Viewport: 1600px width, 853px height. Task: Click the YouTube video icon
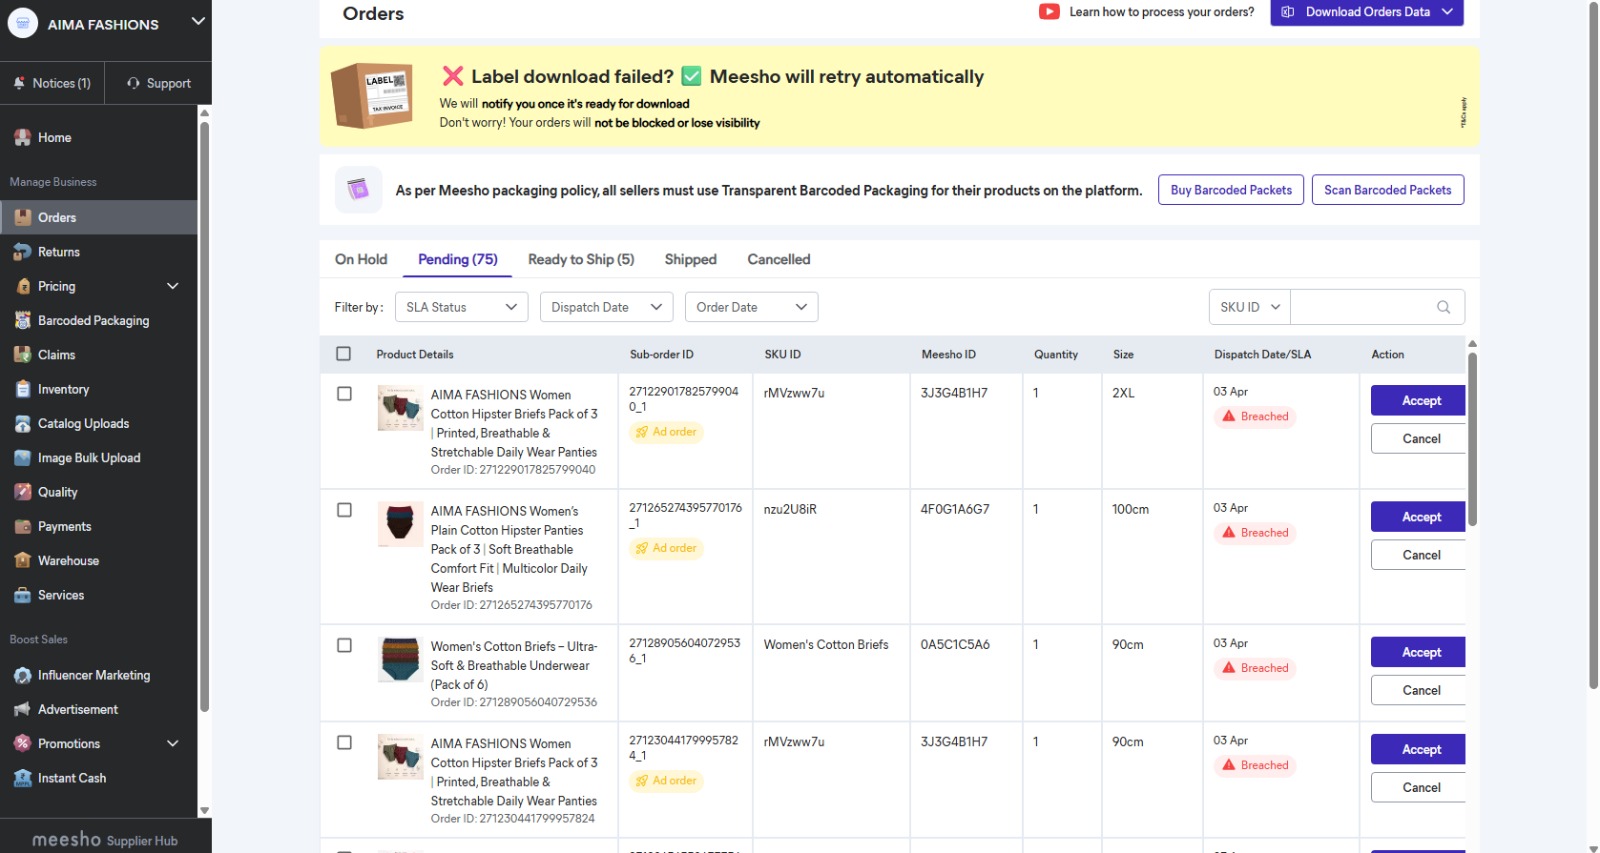pyautogui.click(x=1049, y=12)
